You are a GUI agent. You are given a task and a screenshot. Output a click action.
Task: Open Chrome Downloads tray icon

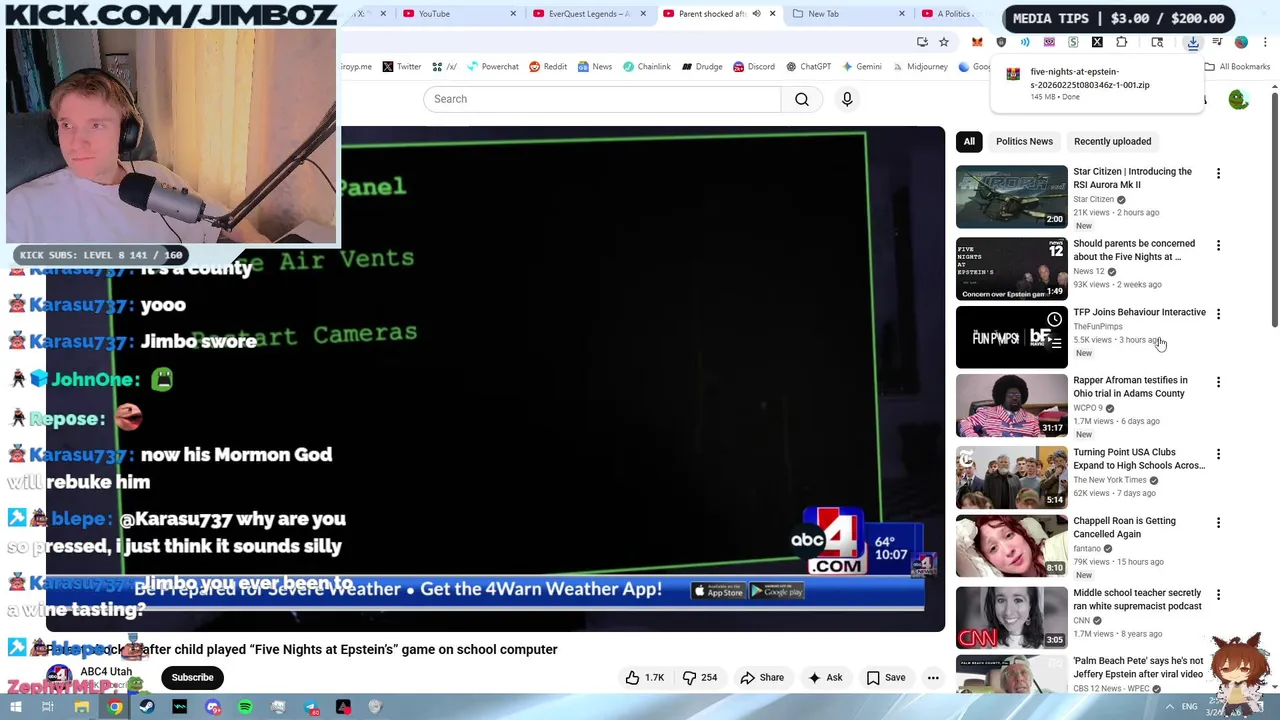coord(1193,42)
